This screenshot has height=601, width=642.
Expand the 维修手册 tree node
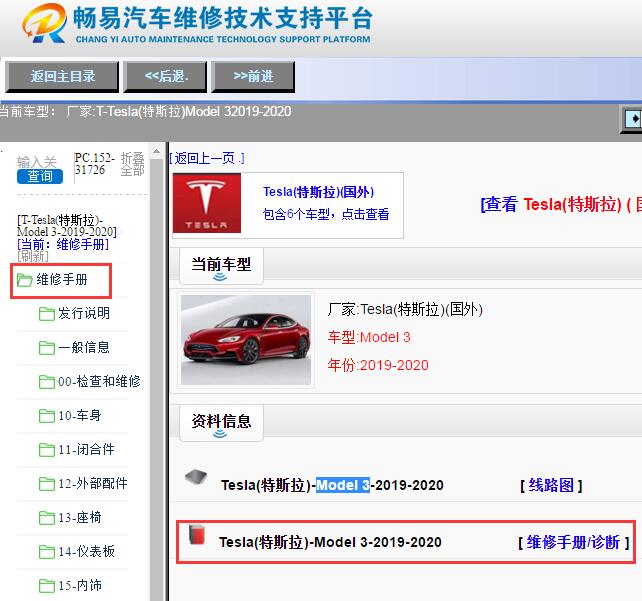tap(62, 280)
